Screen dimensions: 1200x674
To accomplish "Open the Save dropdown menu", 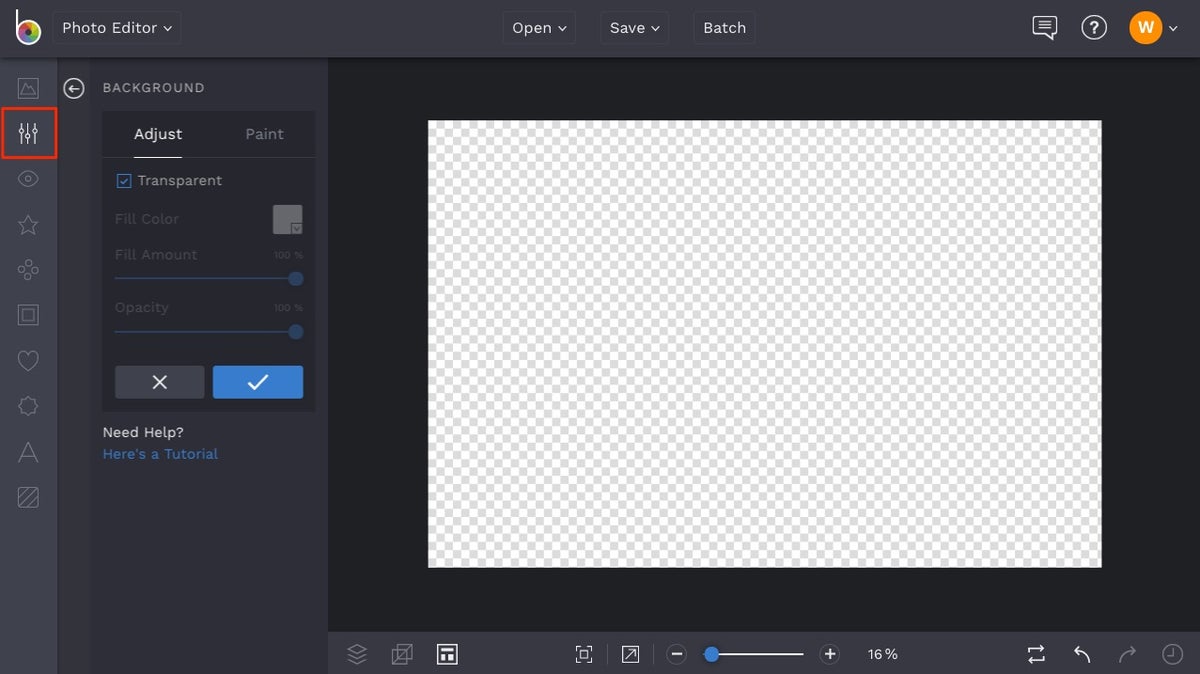I will [634, 27].
